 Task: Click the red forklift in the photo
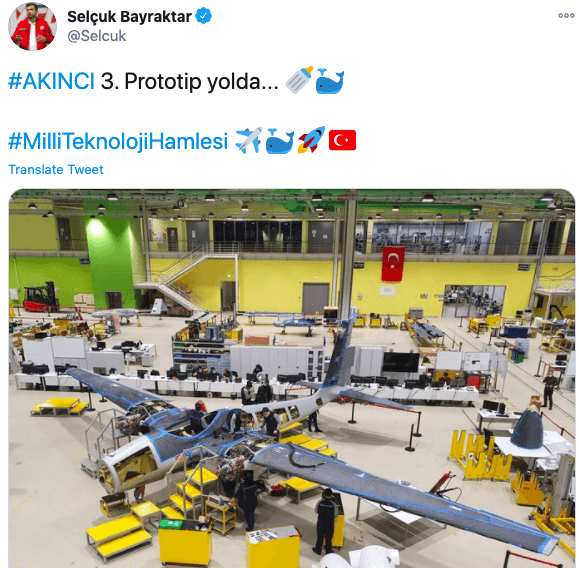pos(41,297)
